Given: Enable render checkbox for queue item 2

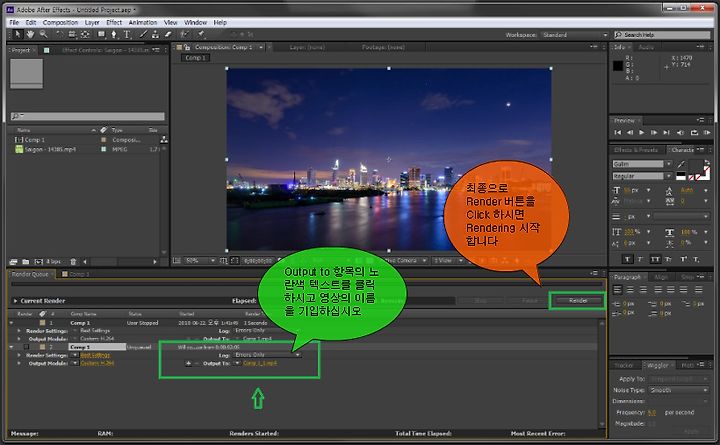Looking at the screenshot, I should click(26, 347).
